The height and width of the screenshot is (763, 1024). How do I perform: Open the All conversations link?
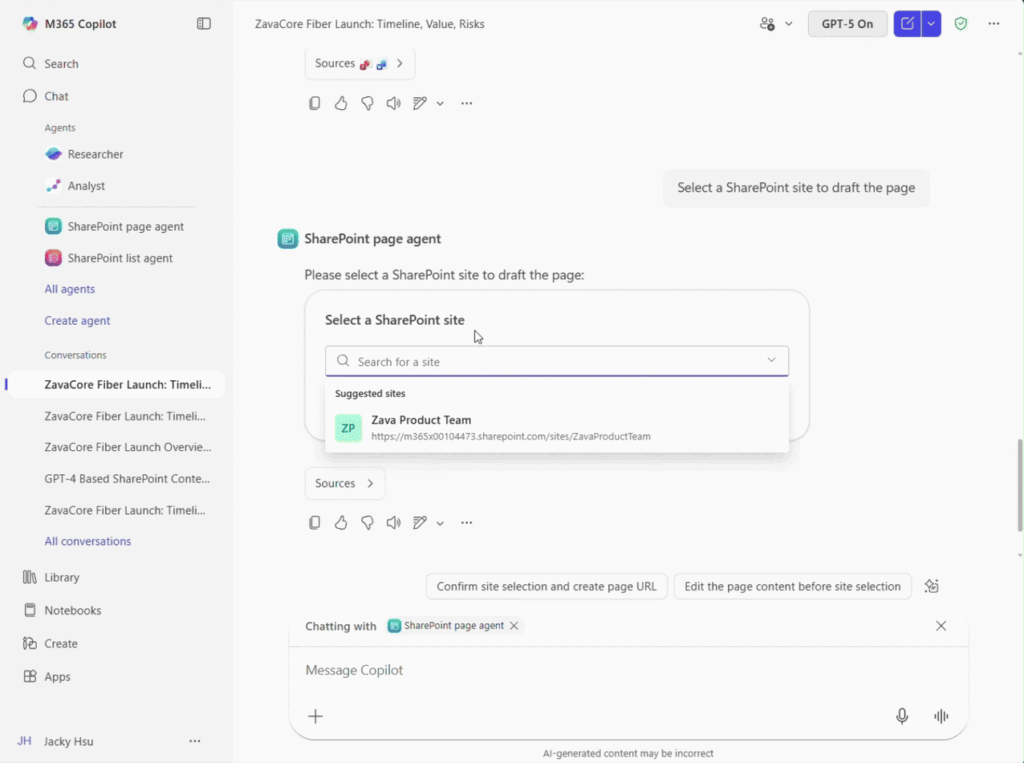tap(87, 541)
